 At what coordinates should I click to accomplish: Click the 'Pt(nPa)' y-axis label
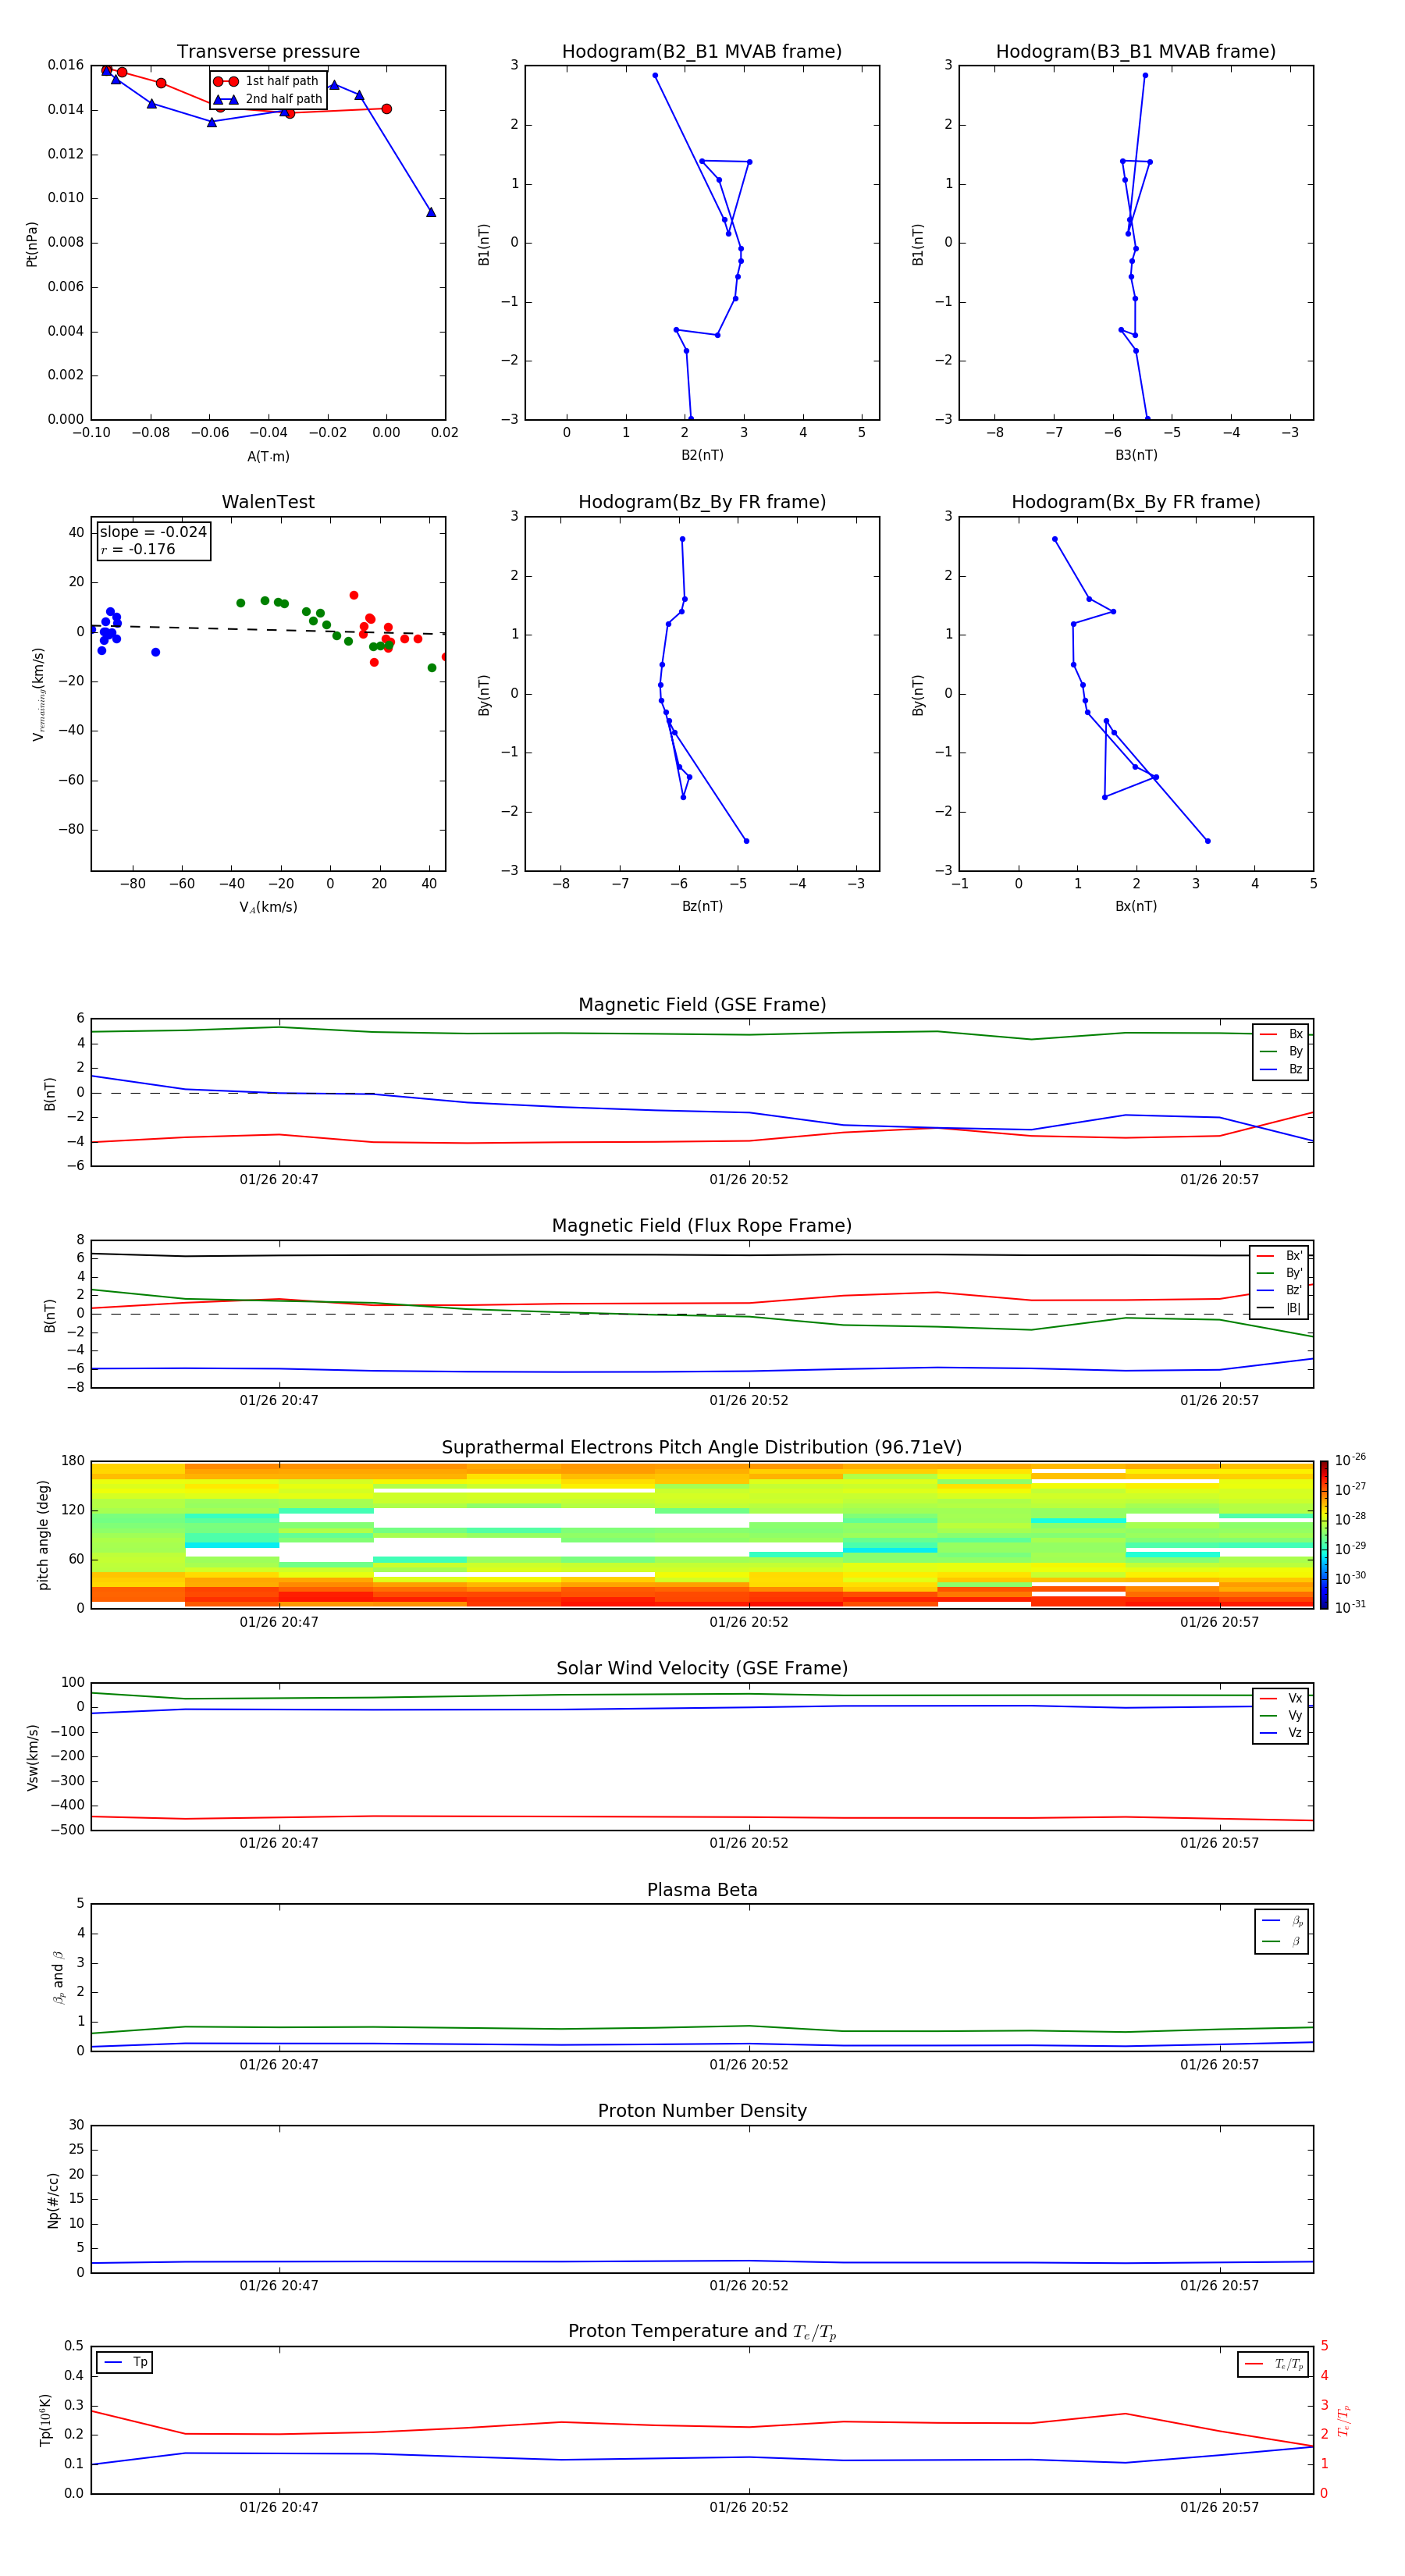point(31,244)
